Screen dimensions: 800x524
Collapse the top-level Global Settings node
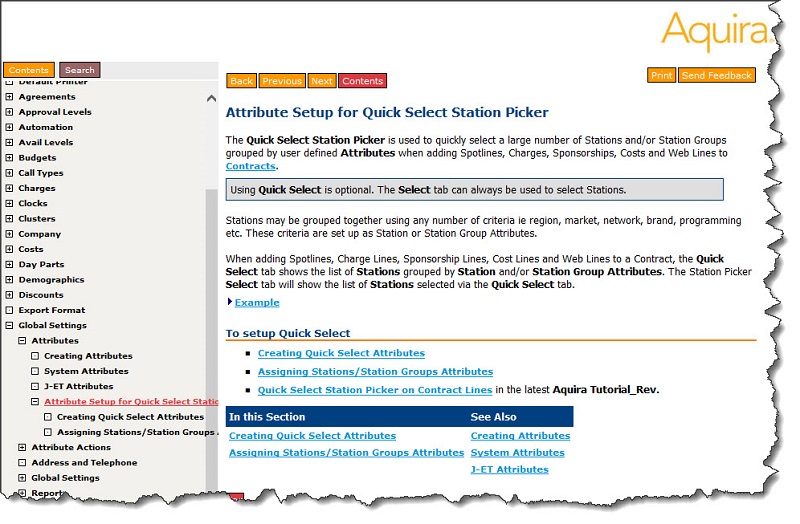pyautogui.click(x=9, y=325)
